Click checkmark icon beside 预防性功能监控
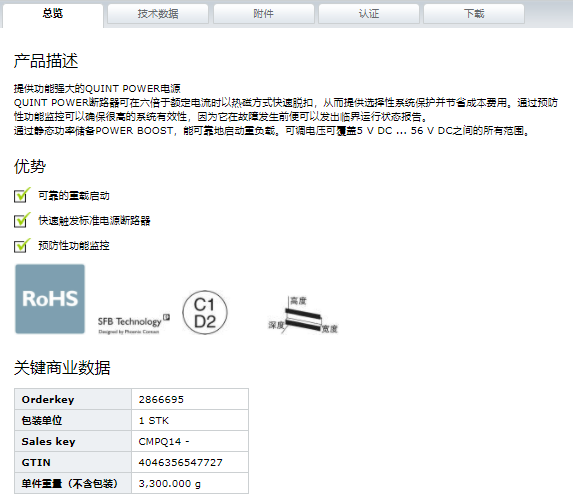 click(x=22, y=245)
